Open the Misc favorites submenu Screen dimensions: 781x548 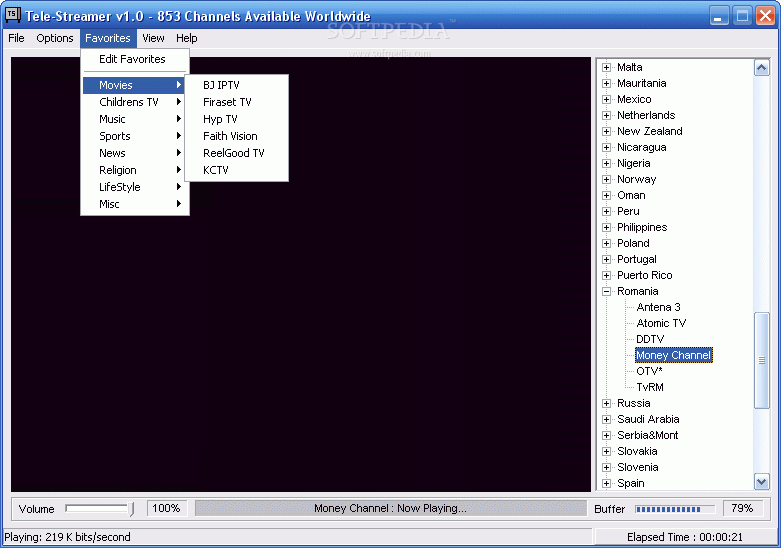coord(135,204)
